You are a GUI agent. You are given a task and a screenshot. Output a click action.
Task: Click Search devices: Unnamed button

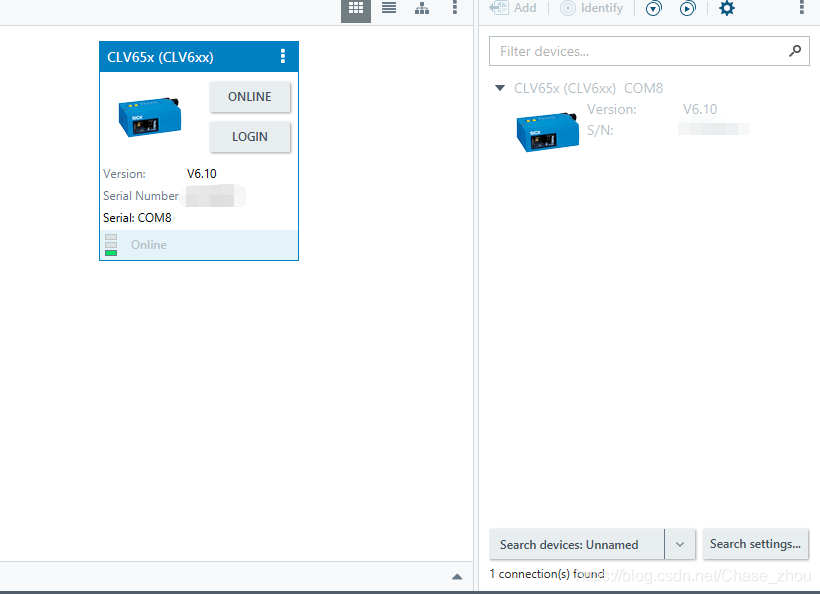pyautogui.click(x=577, y=544)
